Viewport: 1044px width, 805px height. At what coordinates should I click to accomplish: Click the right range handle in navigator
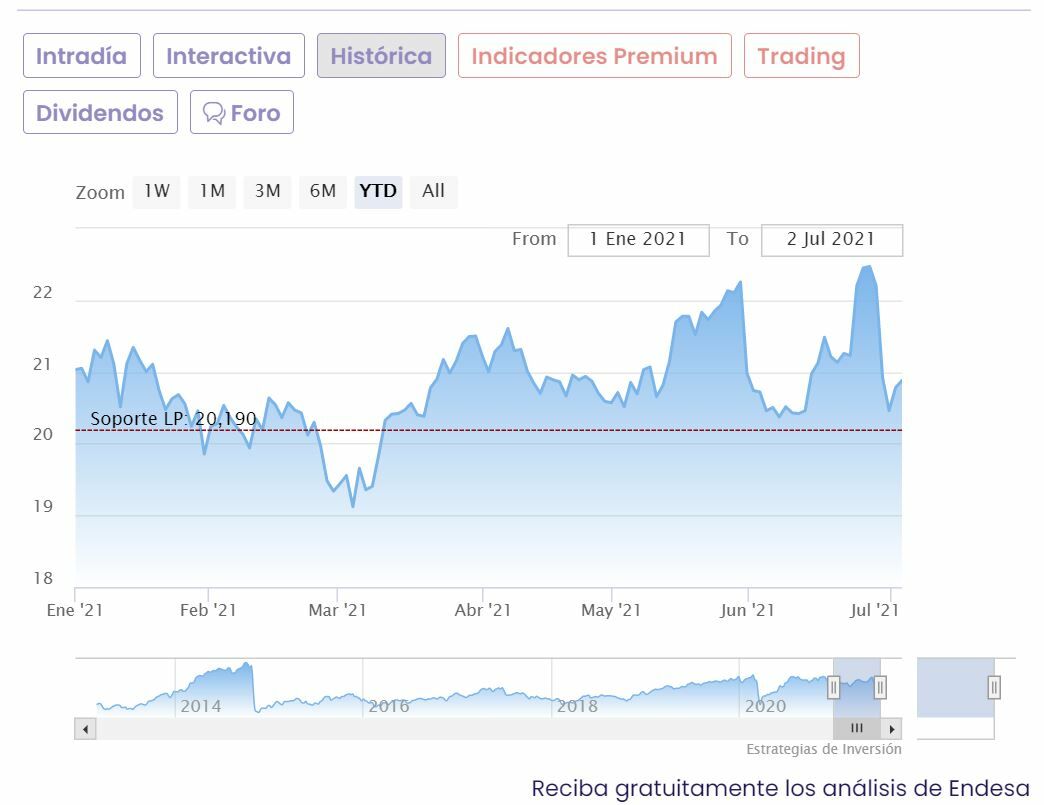coord(880,687)
